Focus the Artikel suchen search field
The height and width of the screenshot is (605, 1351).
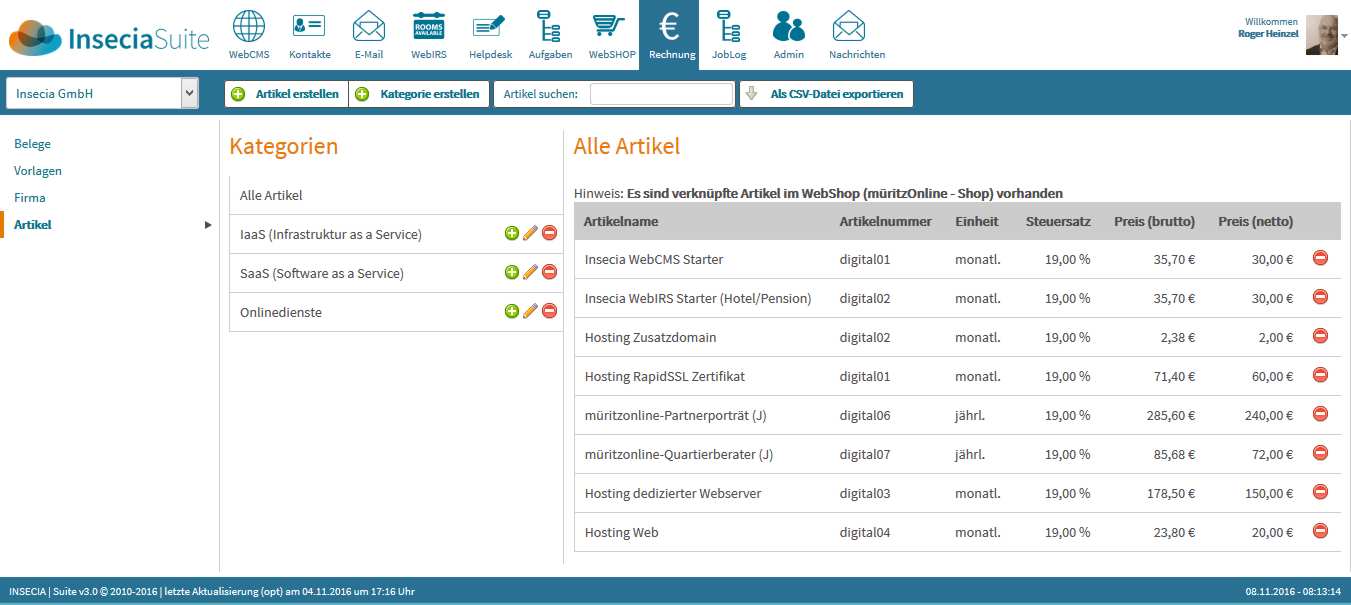tap(662, 94)
